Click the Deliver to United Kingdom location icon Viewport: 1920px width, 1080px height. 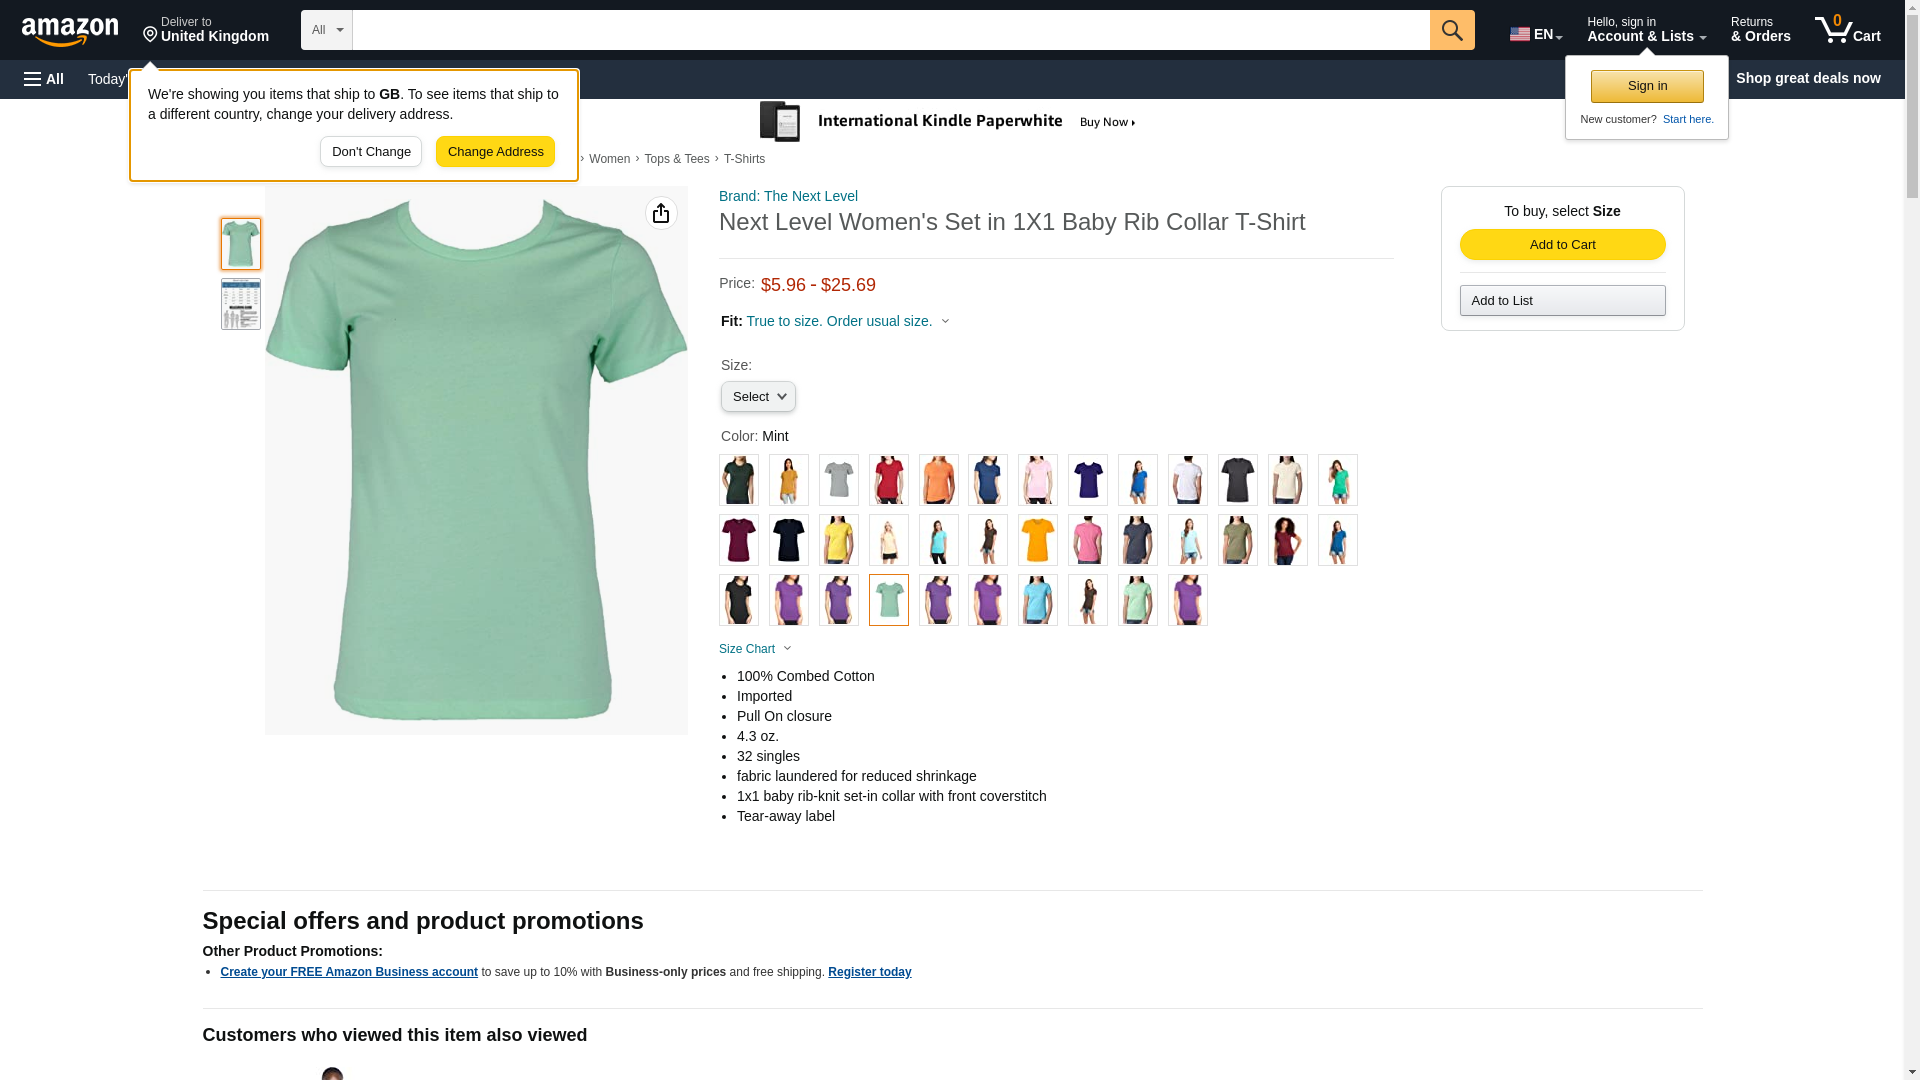click(151, 35)
